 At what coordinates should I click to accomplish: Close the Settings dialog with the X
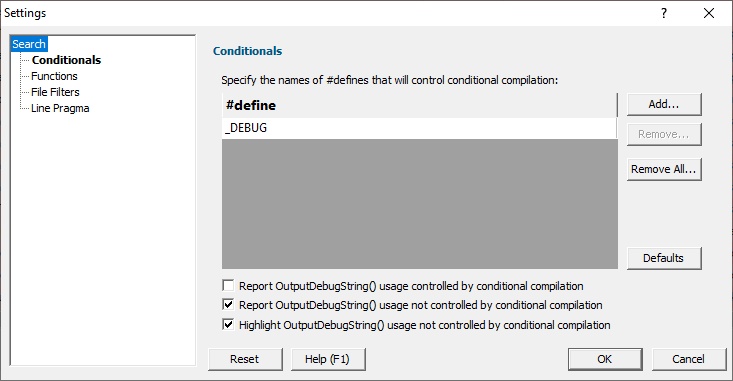709,13
